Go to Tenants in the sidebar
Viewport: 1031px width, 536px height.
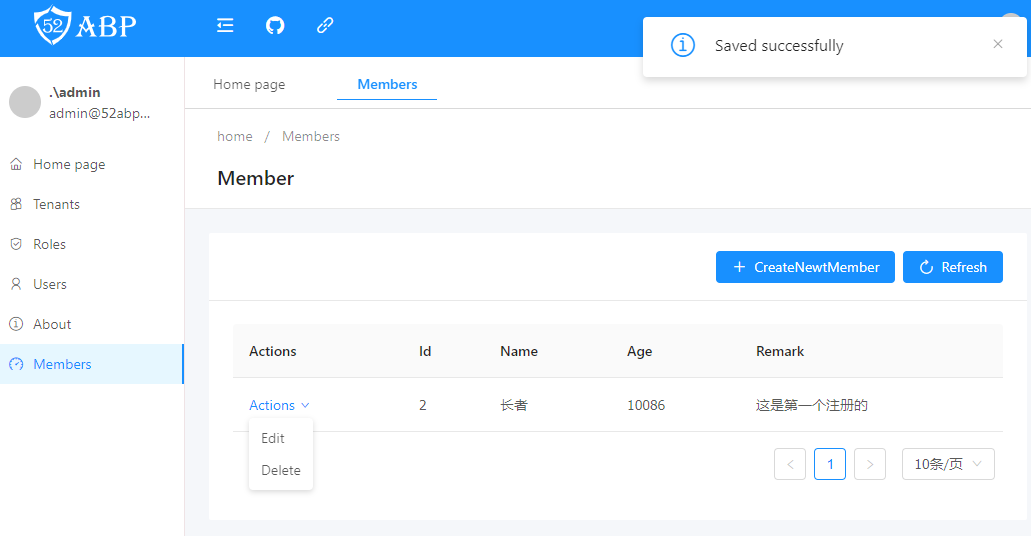(56, 204)
